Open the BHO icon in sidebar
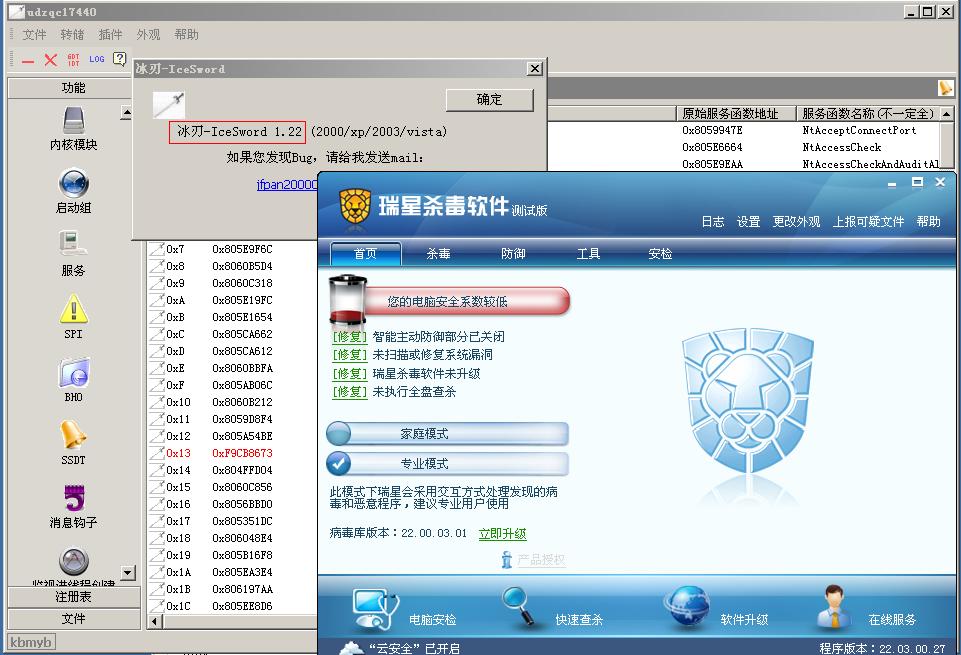This screenshot has width=961, height=655. [x=74, y=372]
